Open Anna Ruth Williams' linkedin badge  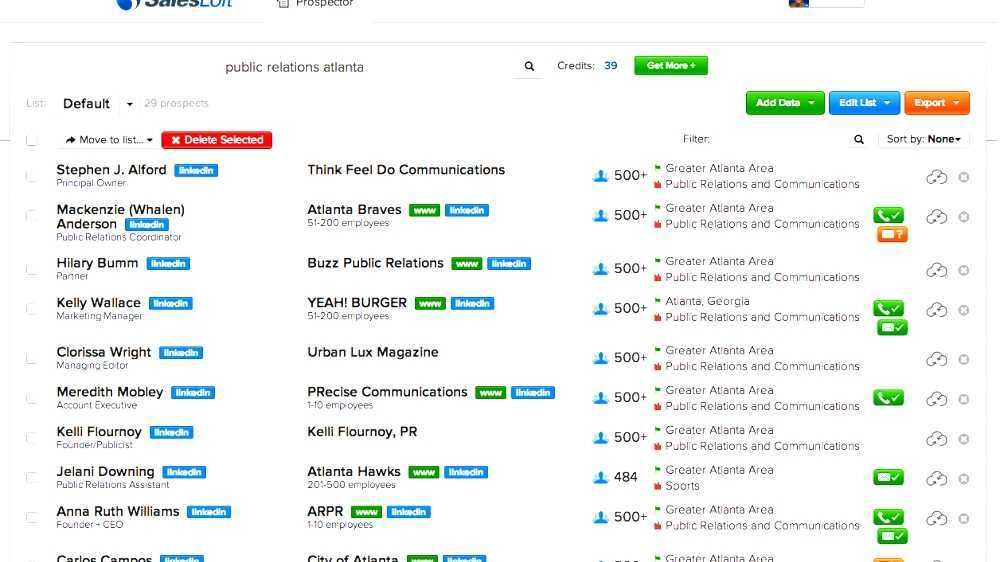point(209,512)
